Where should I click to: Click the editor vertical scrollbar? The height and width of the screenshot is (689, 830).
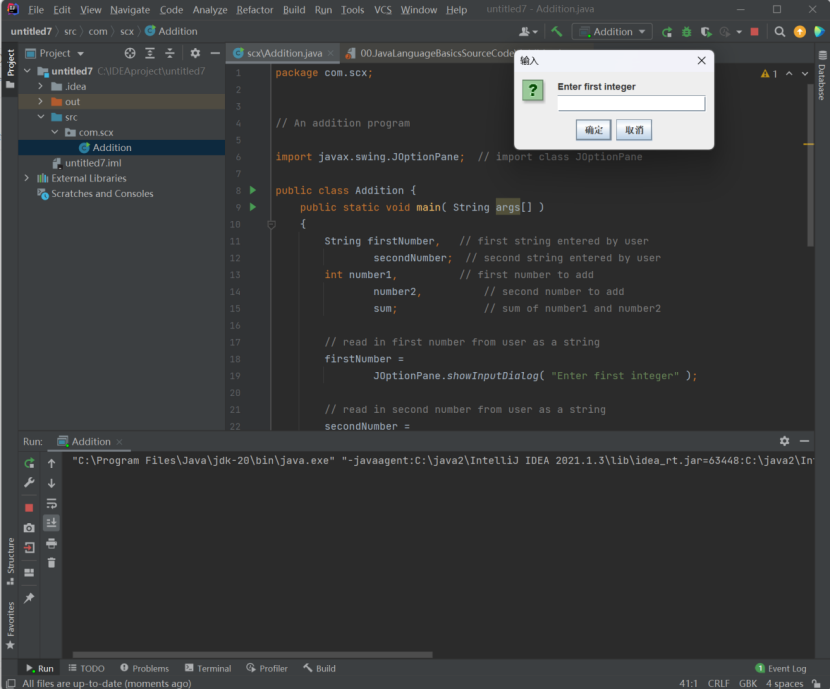[x=810, y=164]
